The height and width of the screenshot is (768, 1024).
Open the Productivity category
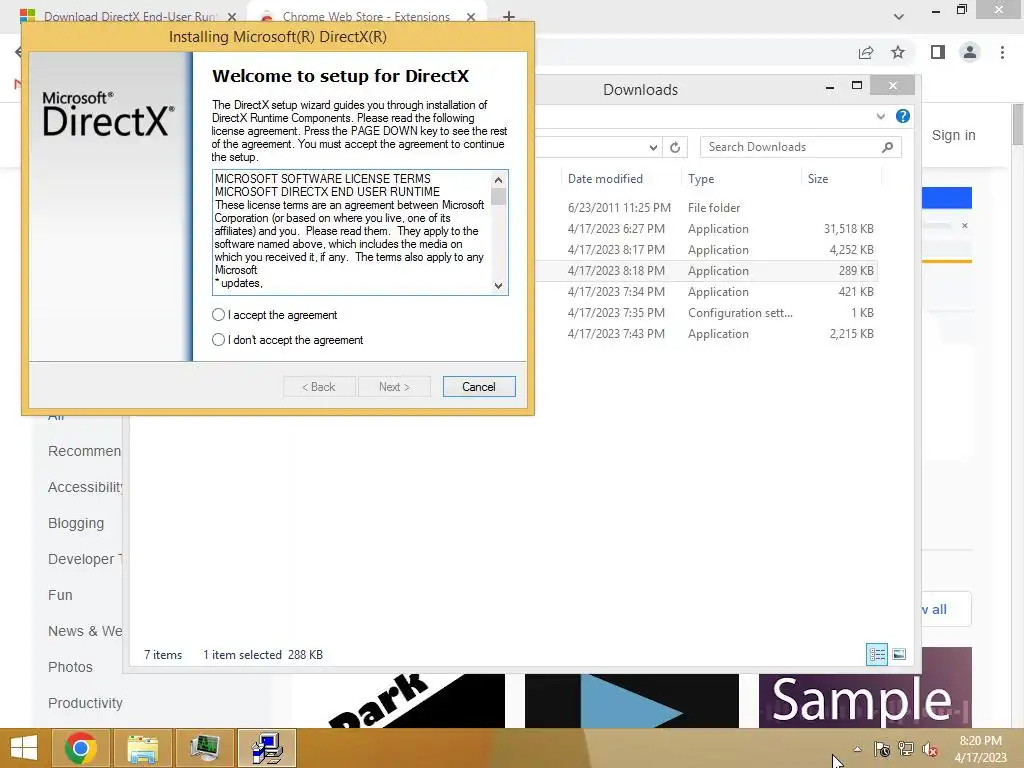85,703
